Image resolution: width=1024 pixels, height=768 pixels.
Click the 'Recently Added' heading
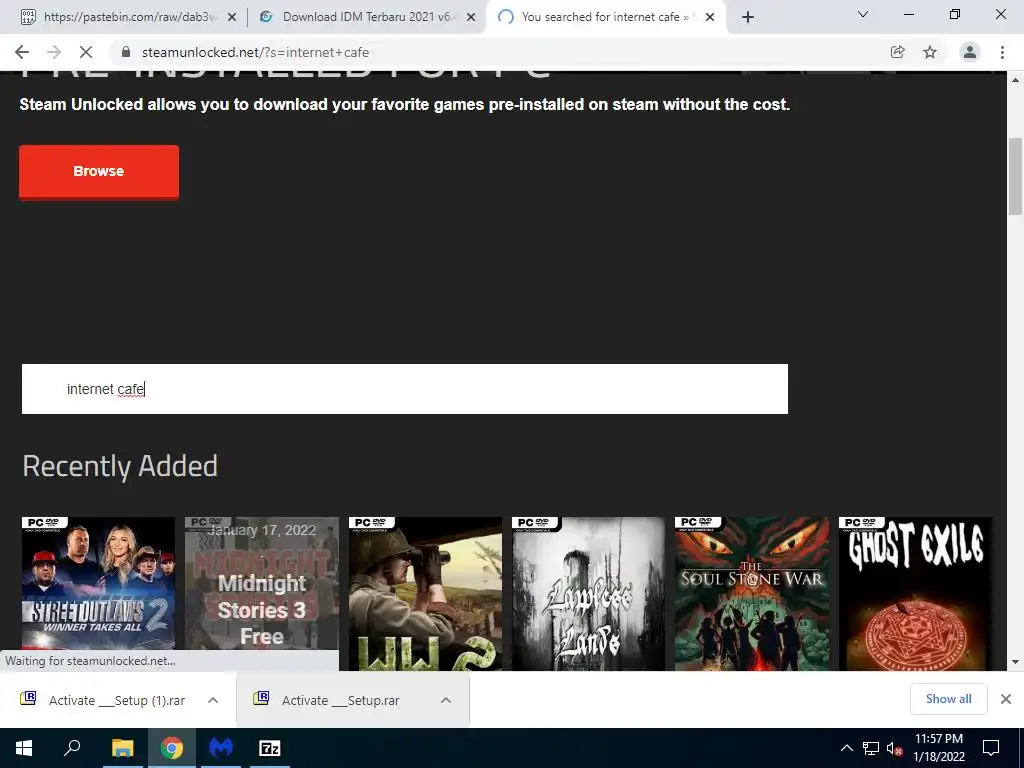120,466
